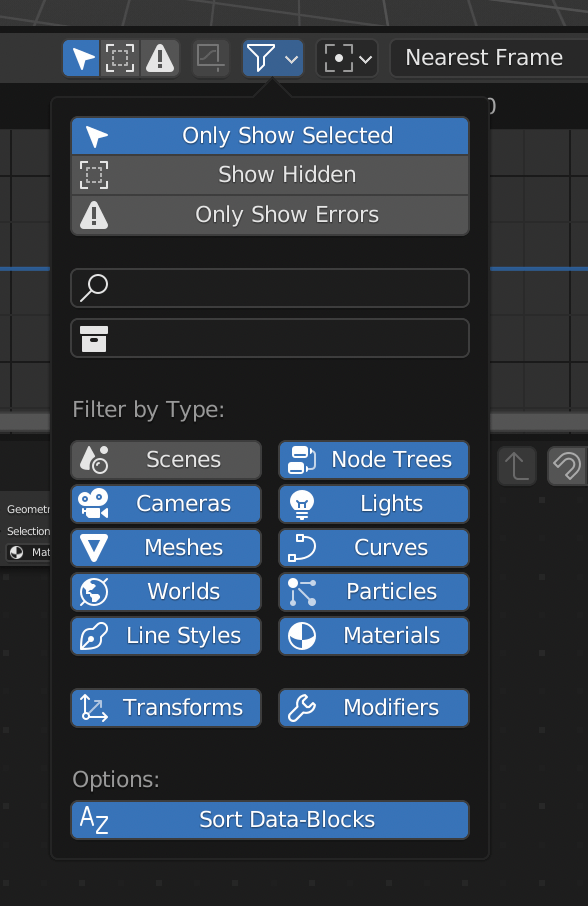Toggle the Scenes filter icon
The height and width of the screenshot is (906, 588).
tap(165, 459)
